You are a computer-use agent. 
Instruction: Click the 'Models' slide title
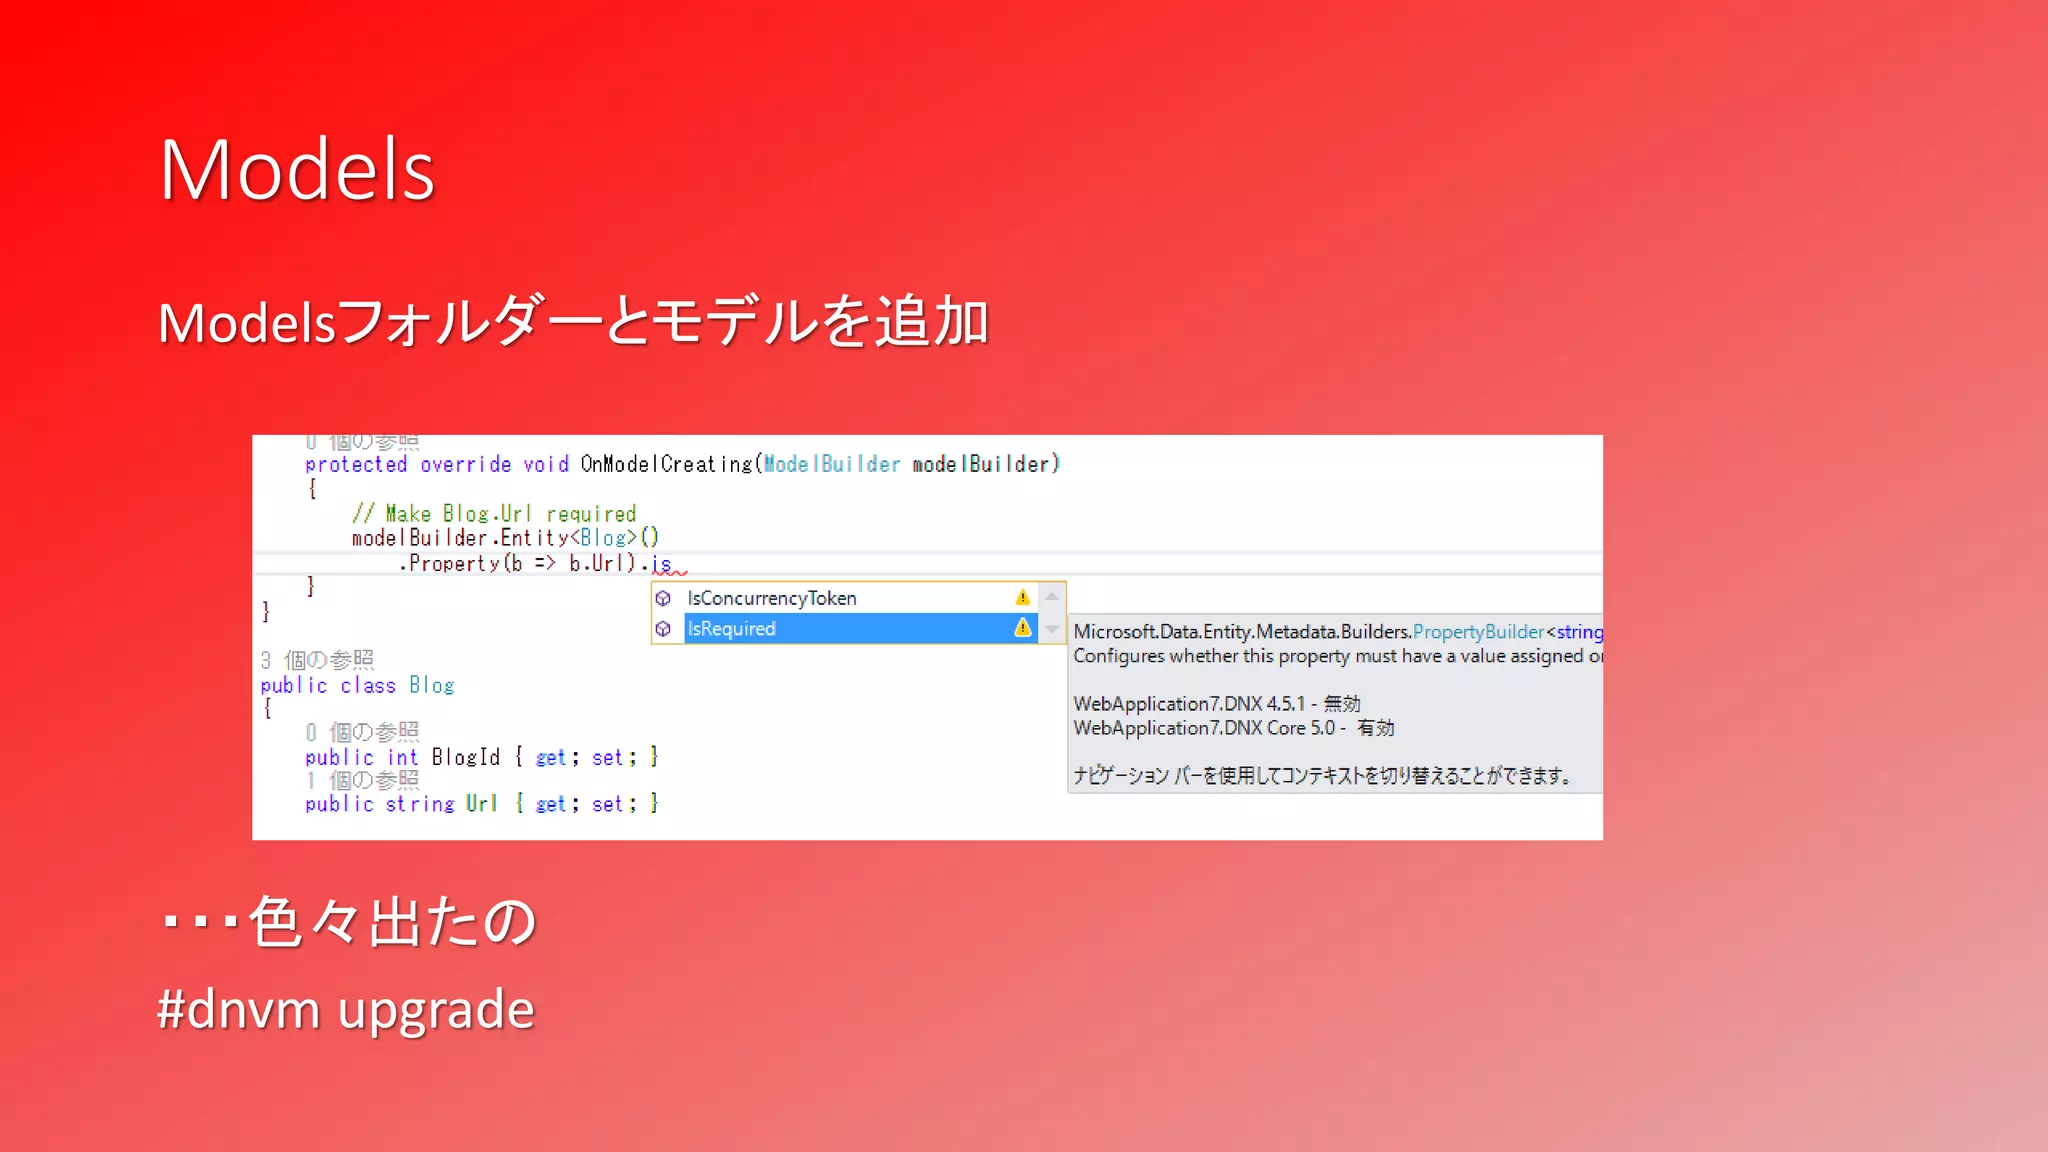click(x=297, y=170)
